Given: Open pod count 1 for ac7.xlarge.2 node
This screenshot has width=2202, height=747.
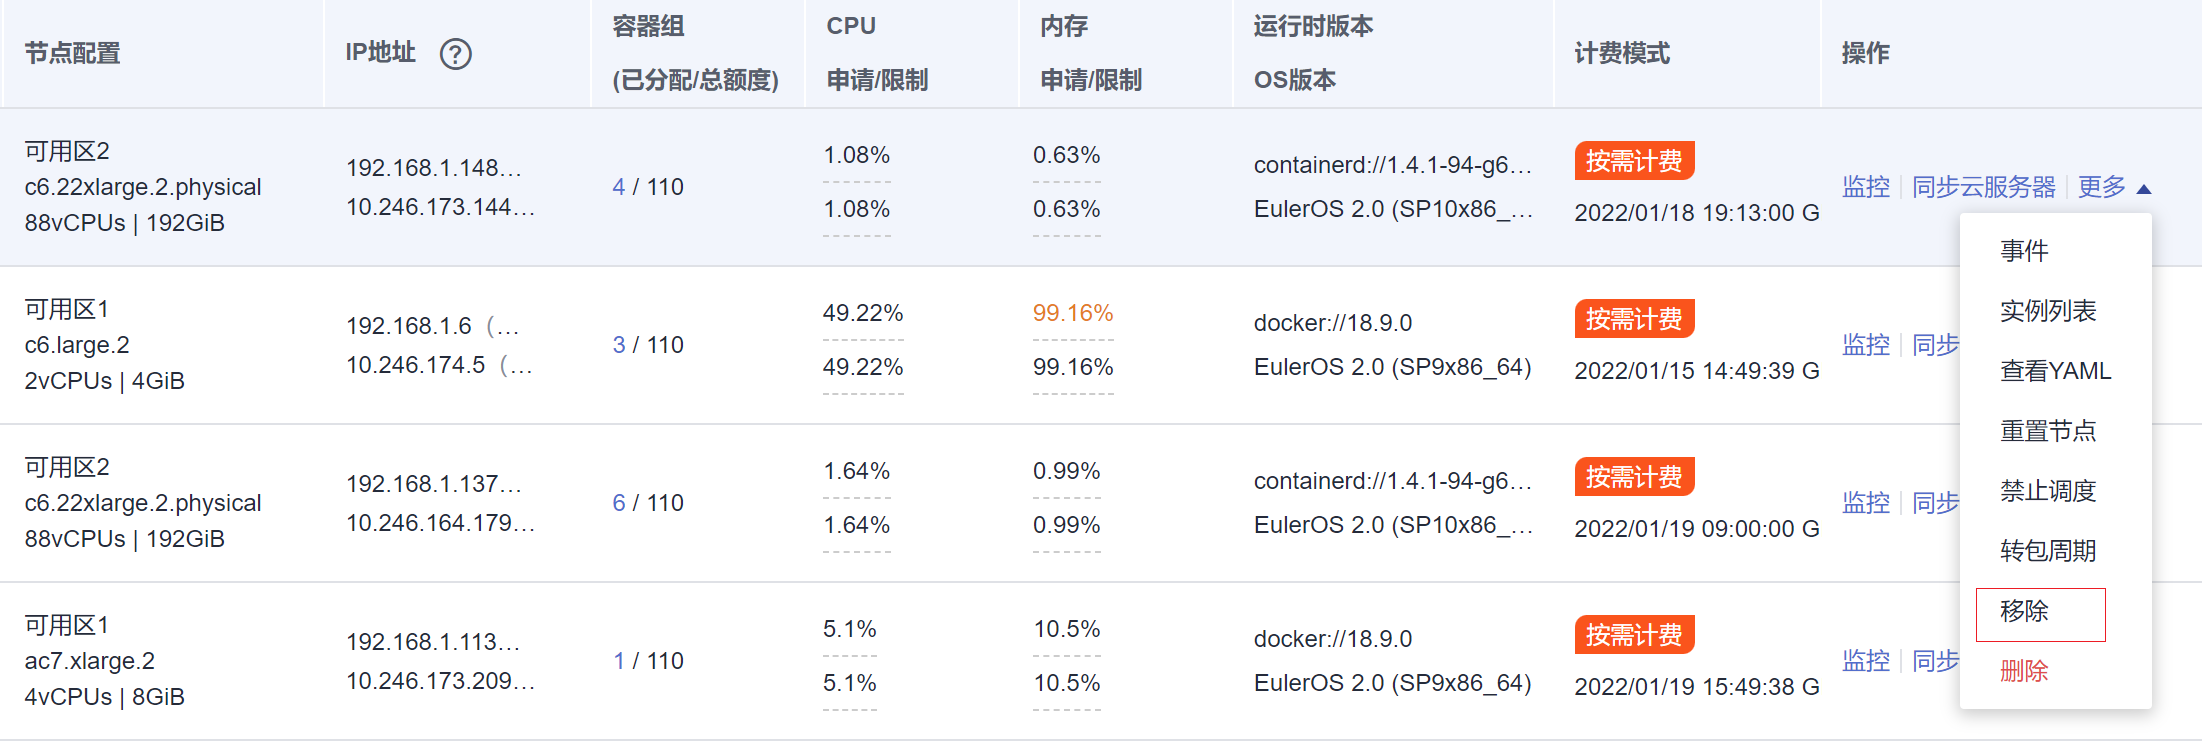Looking at the screenshot, I should click(619, 661).
